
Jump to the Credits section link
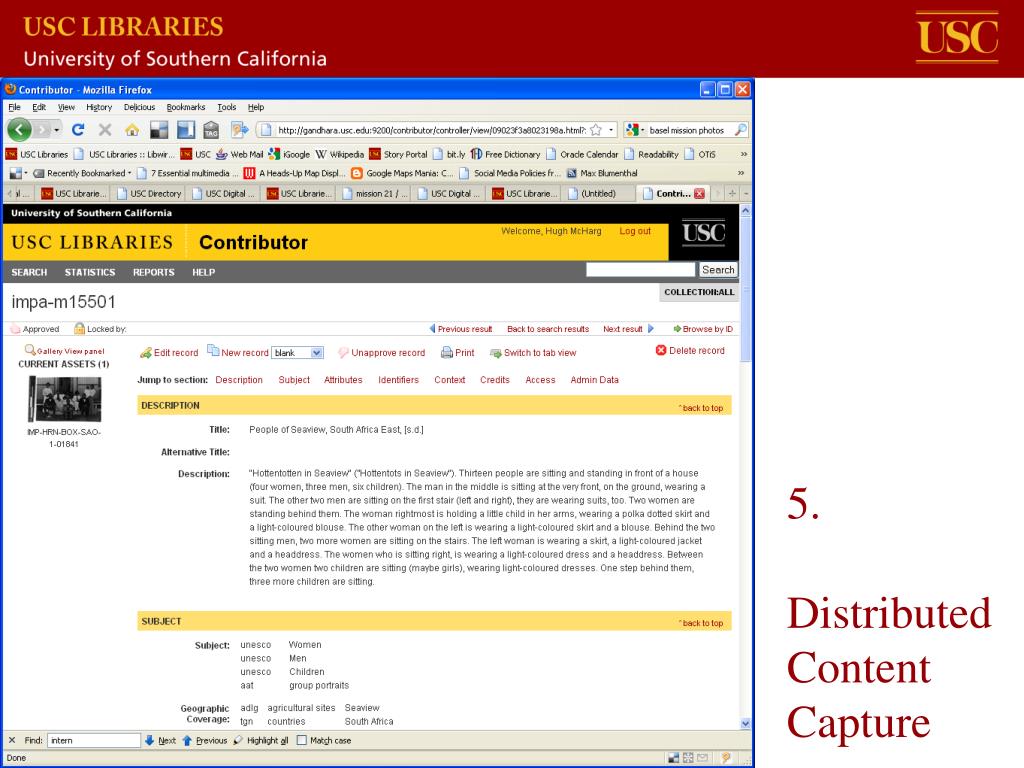click(494, 379)
